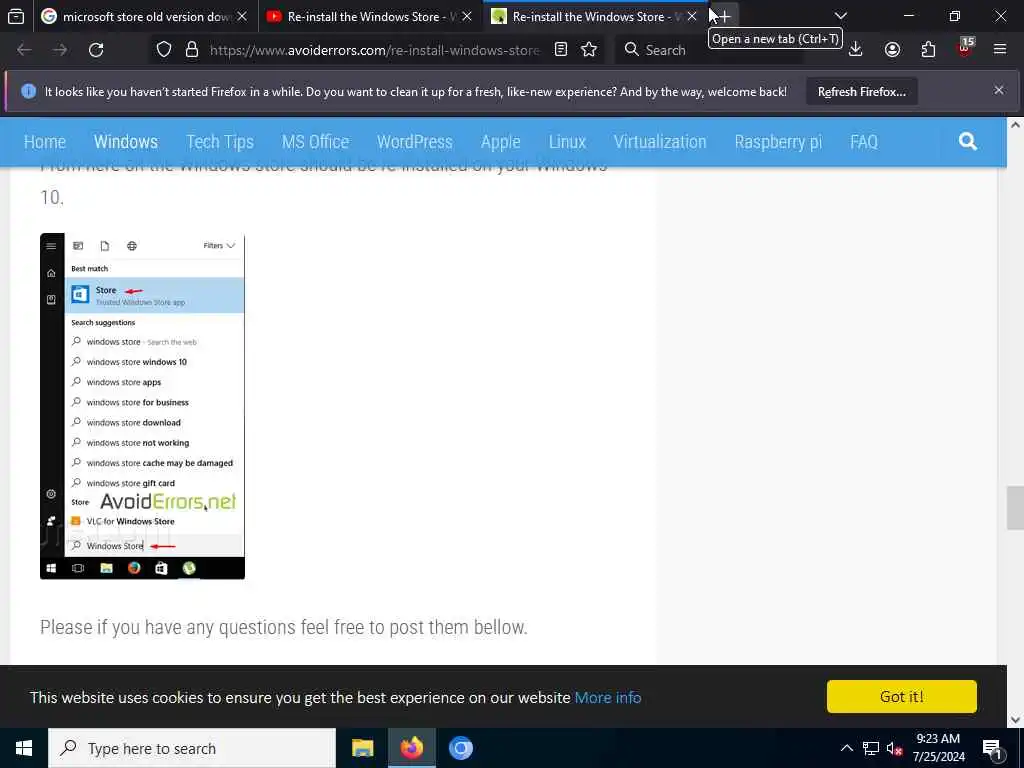1024x768 pixels.
Task: Follow the More info cookie link
Action: point(607,697)
